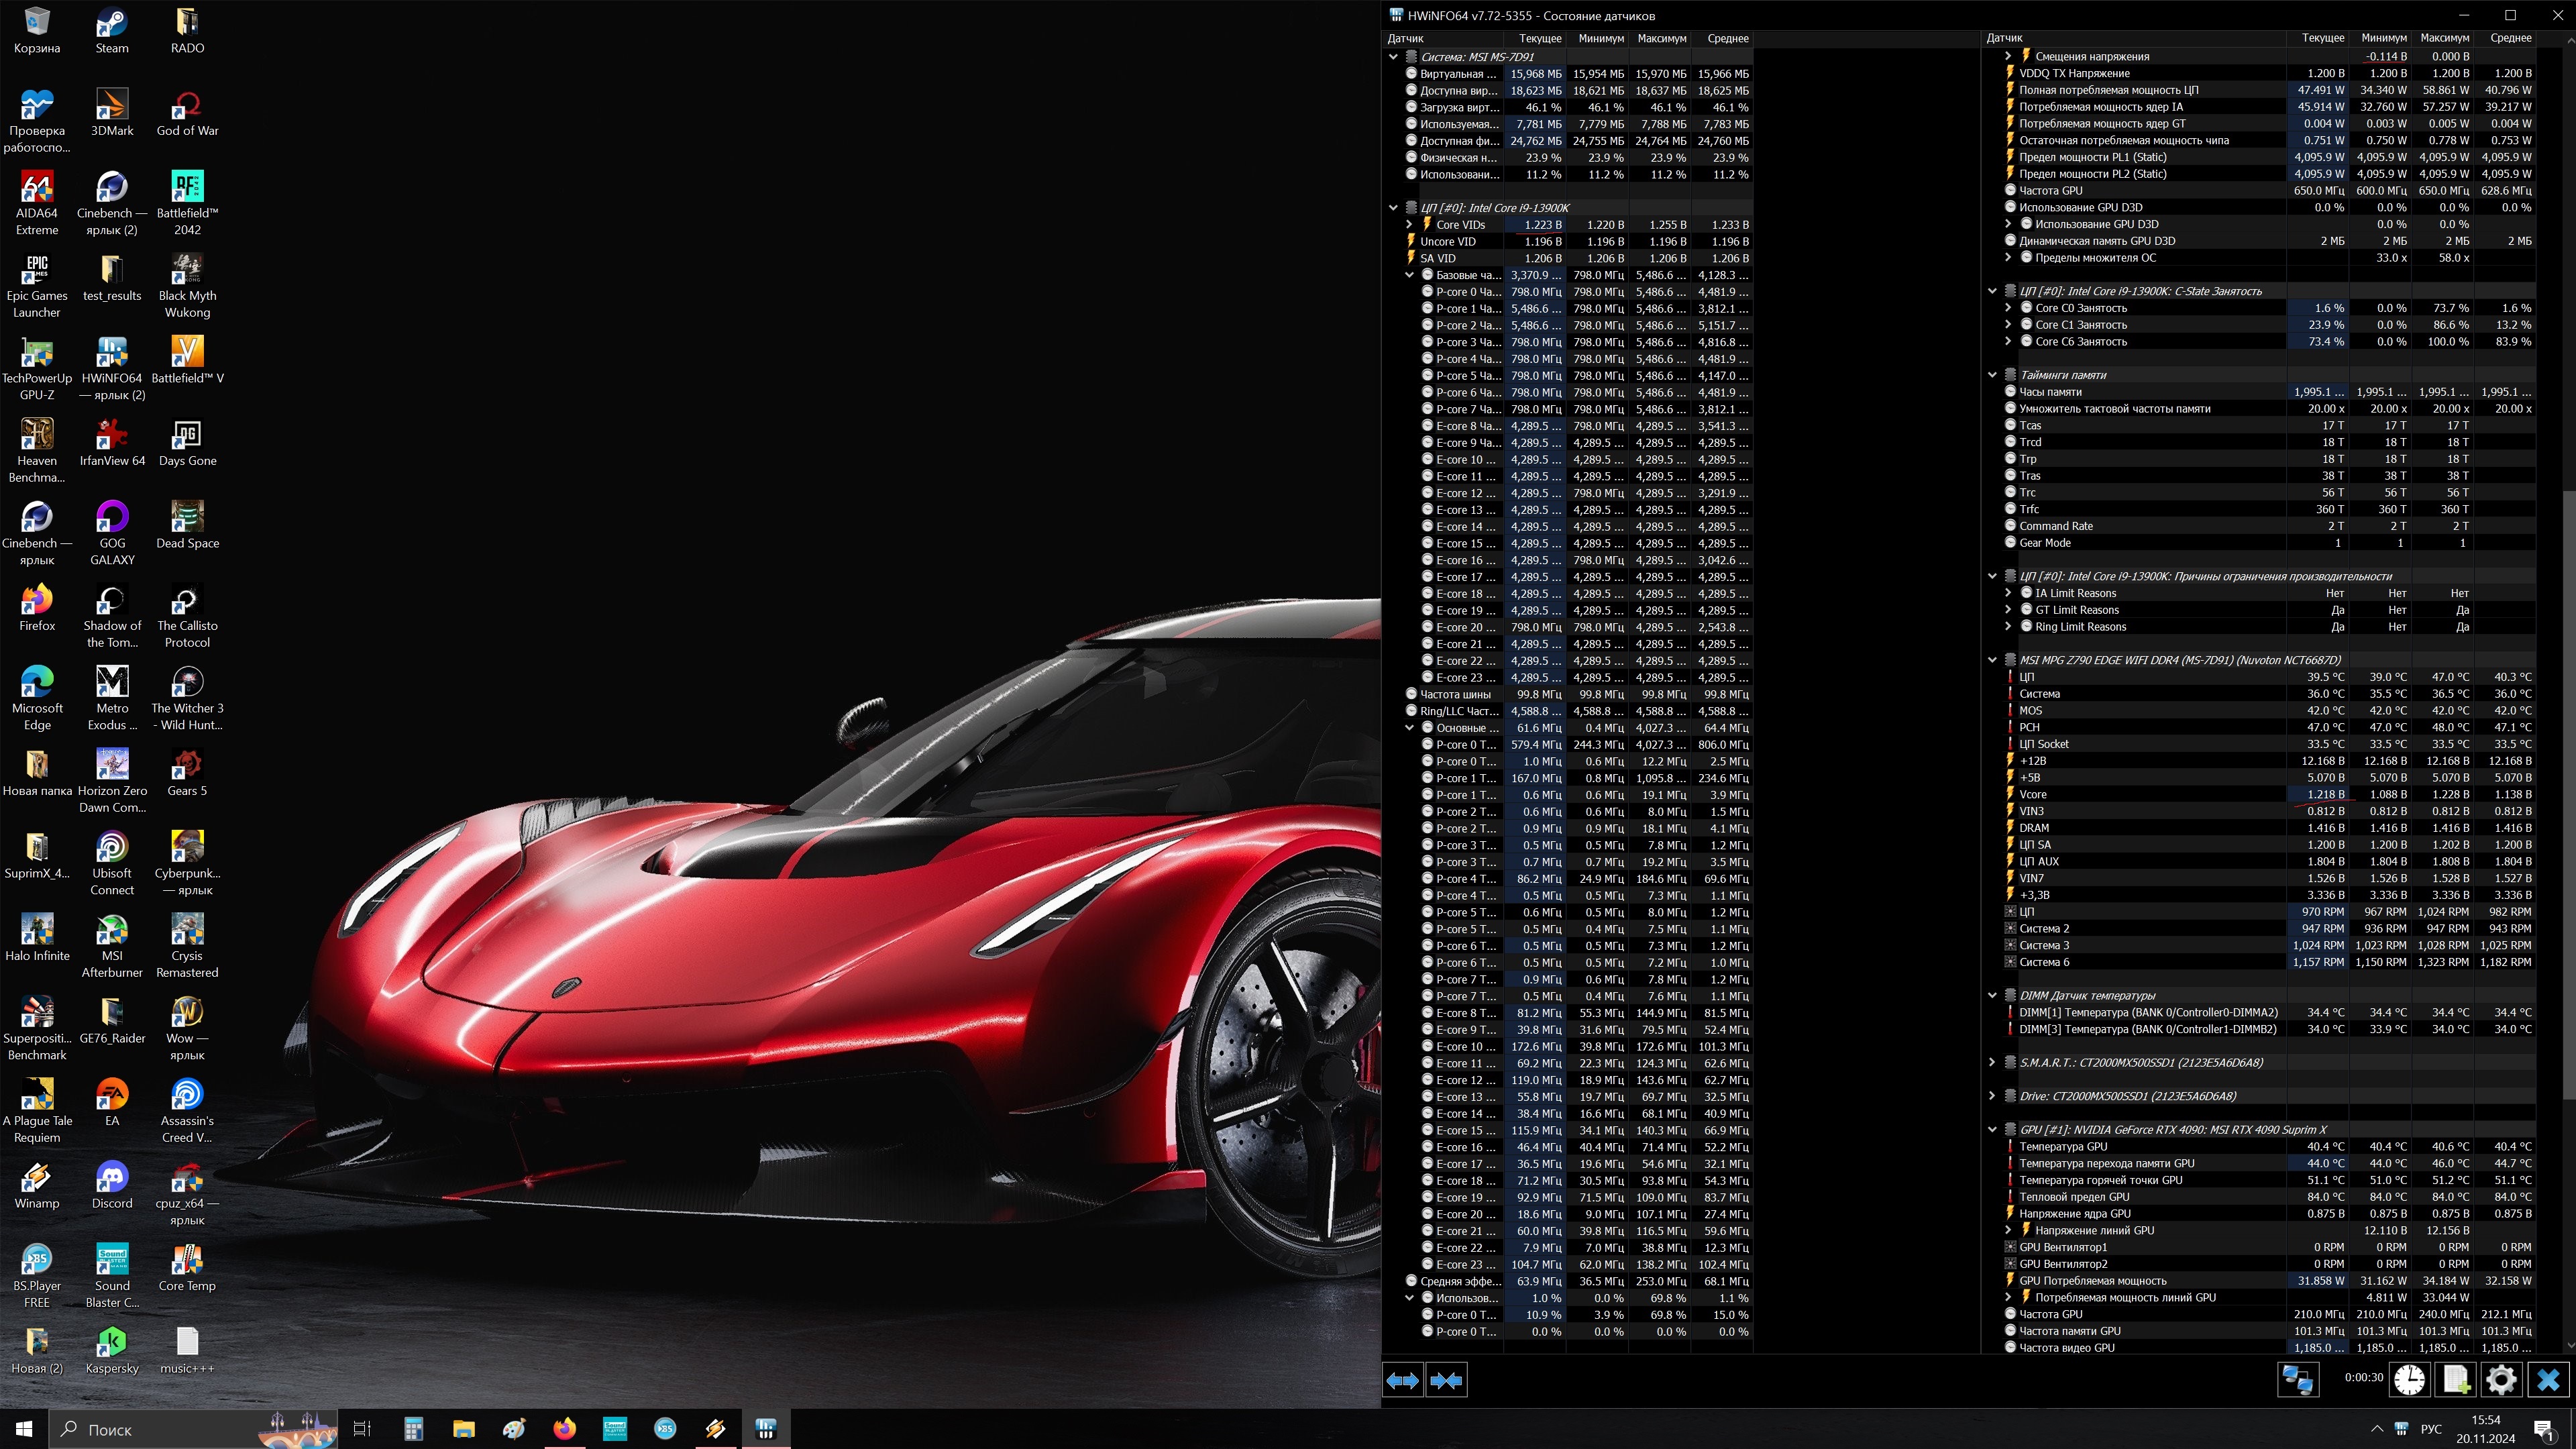Click the Среднее column header in right panel
Screen dimensions: 2576x1449
[x=2510, y=38]
